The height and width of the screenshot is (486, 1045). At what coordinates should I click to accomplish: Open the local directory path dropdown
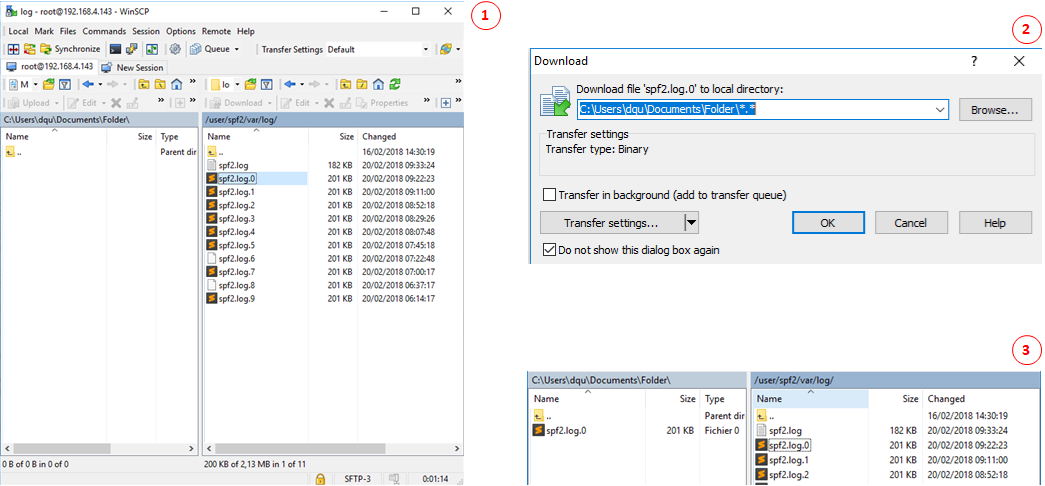(940, 109)
